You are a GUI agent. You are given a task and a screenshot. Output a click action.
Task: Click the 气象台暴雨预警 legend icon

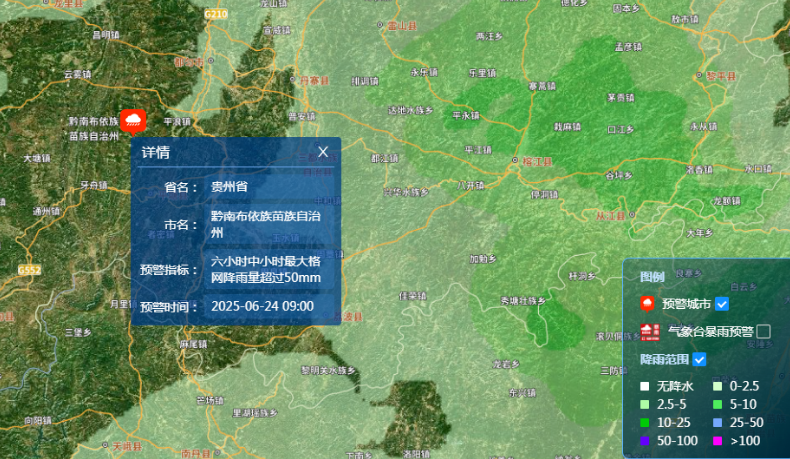[x=649, y=331]
